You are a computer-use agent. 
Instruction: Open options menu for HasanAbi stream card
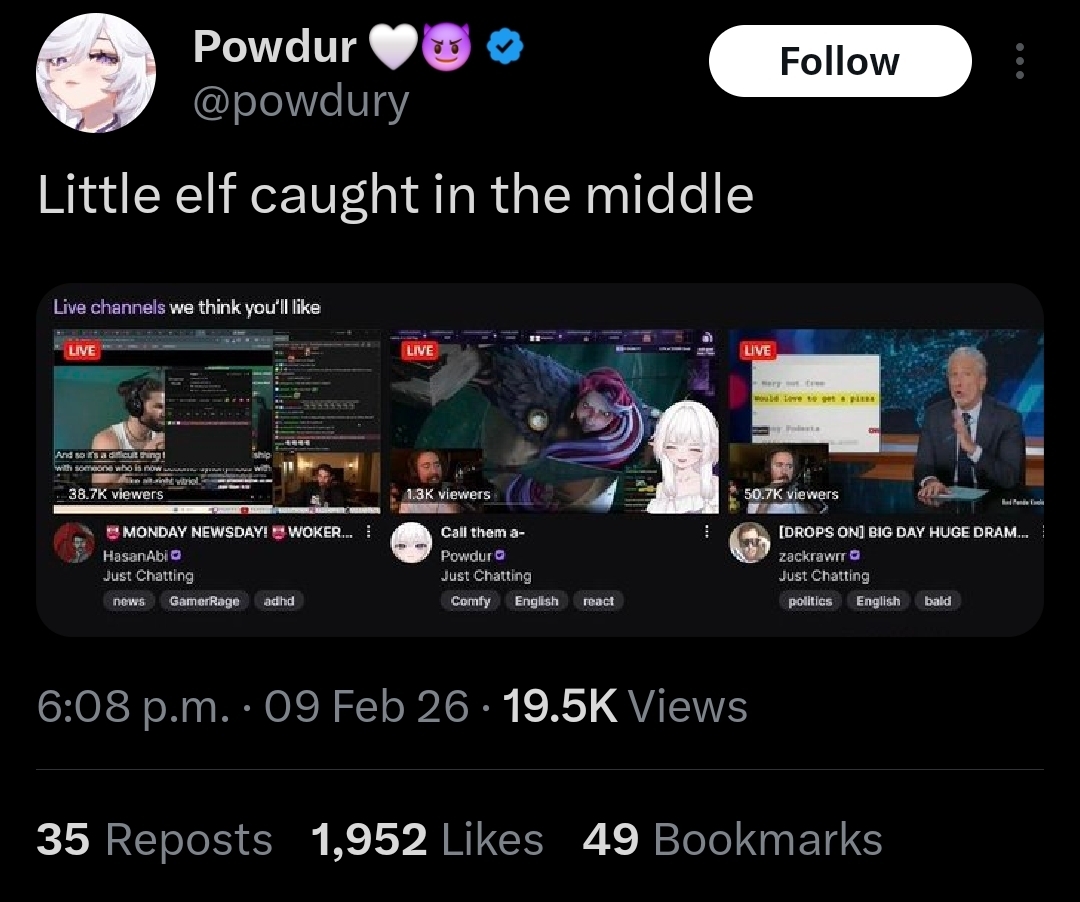tap(368, 532)
